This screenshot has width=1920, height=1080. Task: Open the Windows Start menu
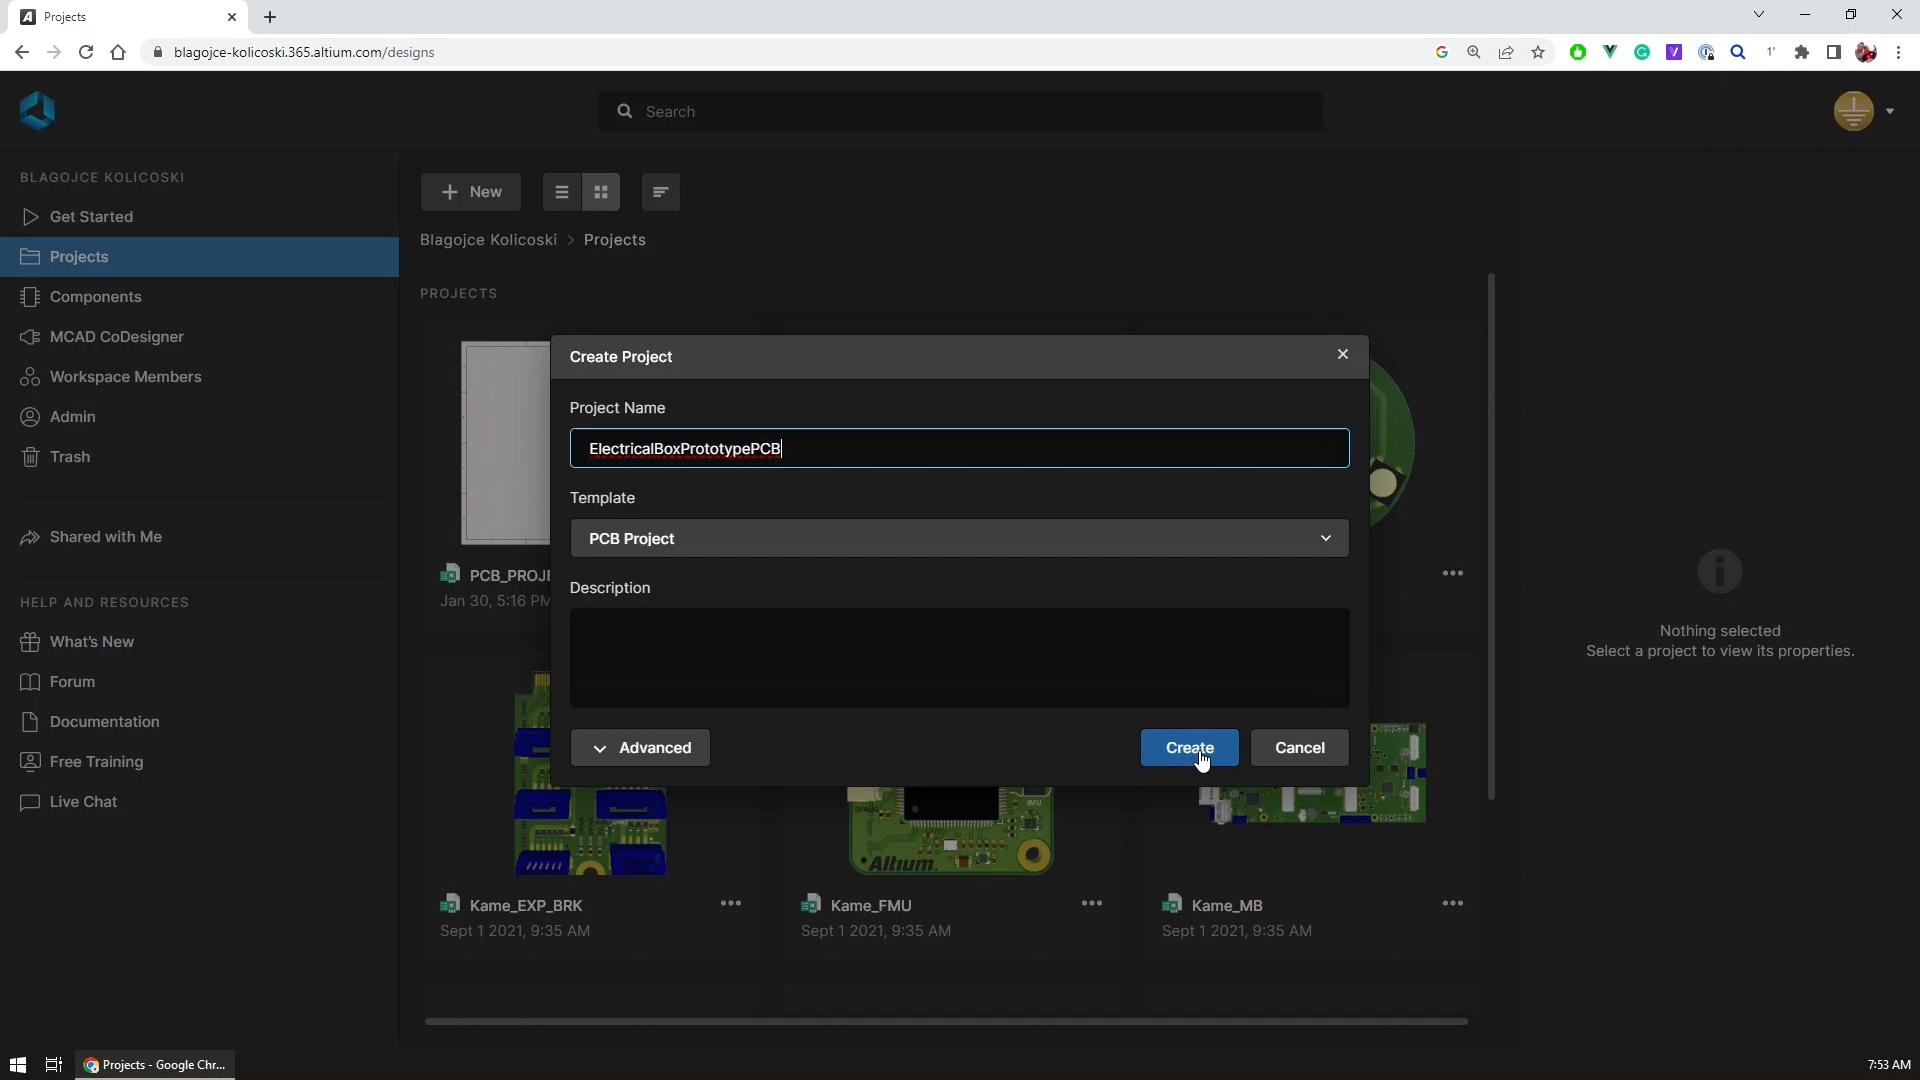pyautogui.click(x=17, y=1065)
